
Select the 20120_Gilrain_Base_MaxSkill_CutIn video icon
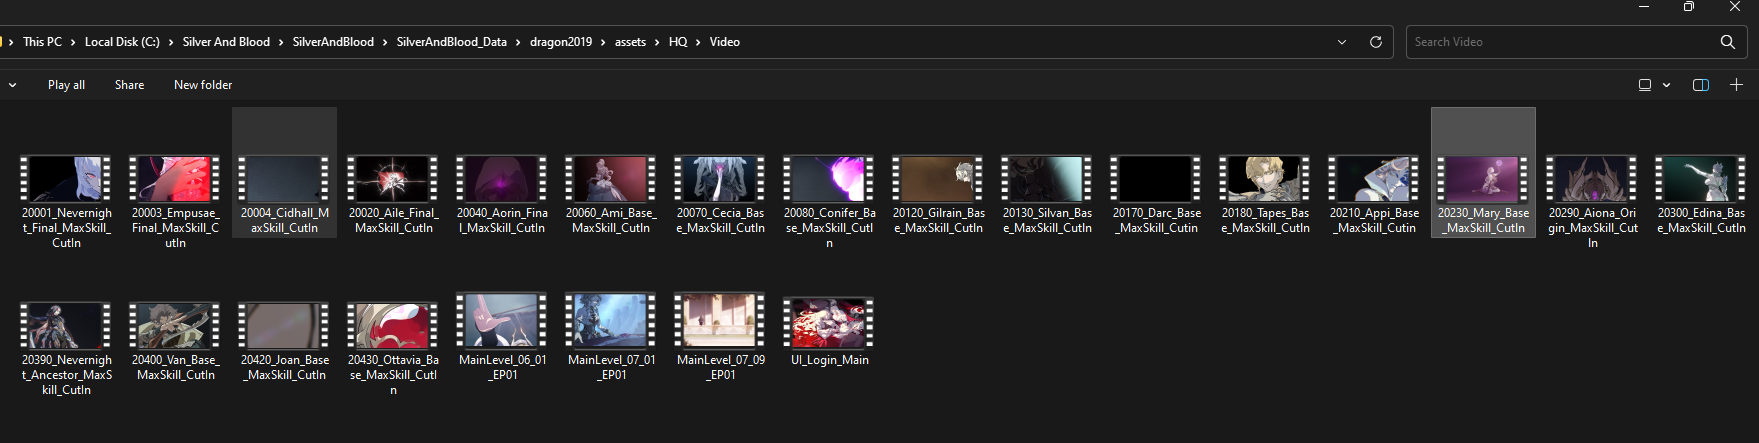[x=938, y=179]
